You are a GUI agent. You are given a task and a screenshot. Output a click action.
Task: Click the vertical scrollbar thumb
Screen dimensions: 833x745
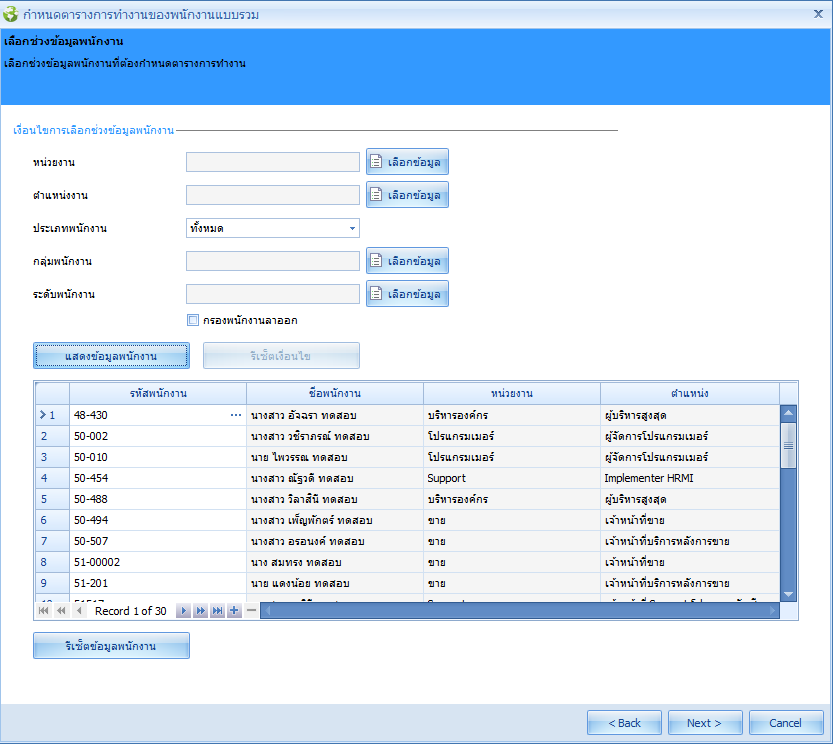point(788,445)
